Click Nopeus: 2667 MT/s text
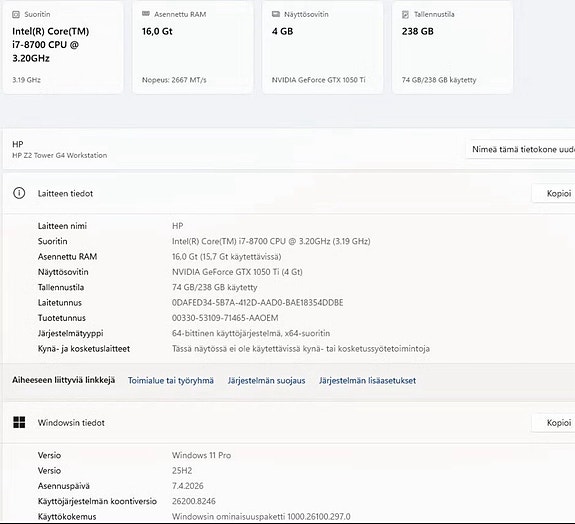This screenshot has width=575, height=524. [x=174, y=80]
